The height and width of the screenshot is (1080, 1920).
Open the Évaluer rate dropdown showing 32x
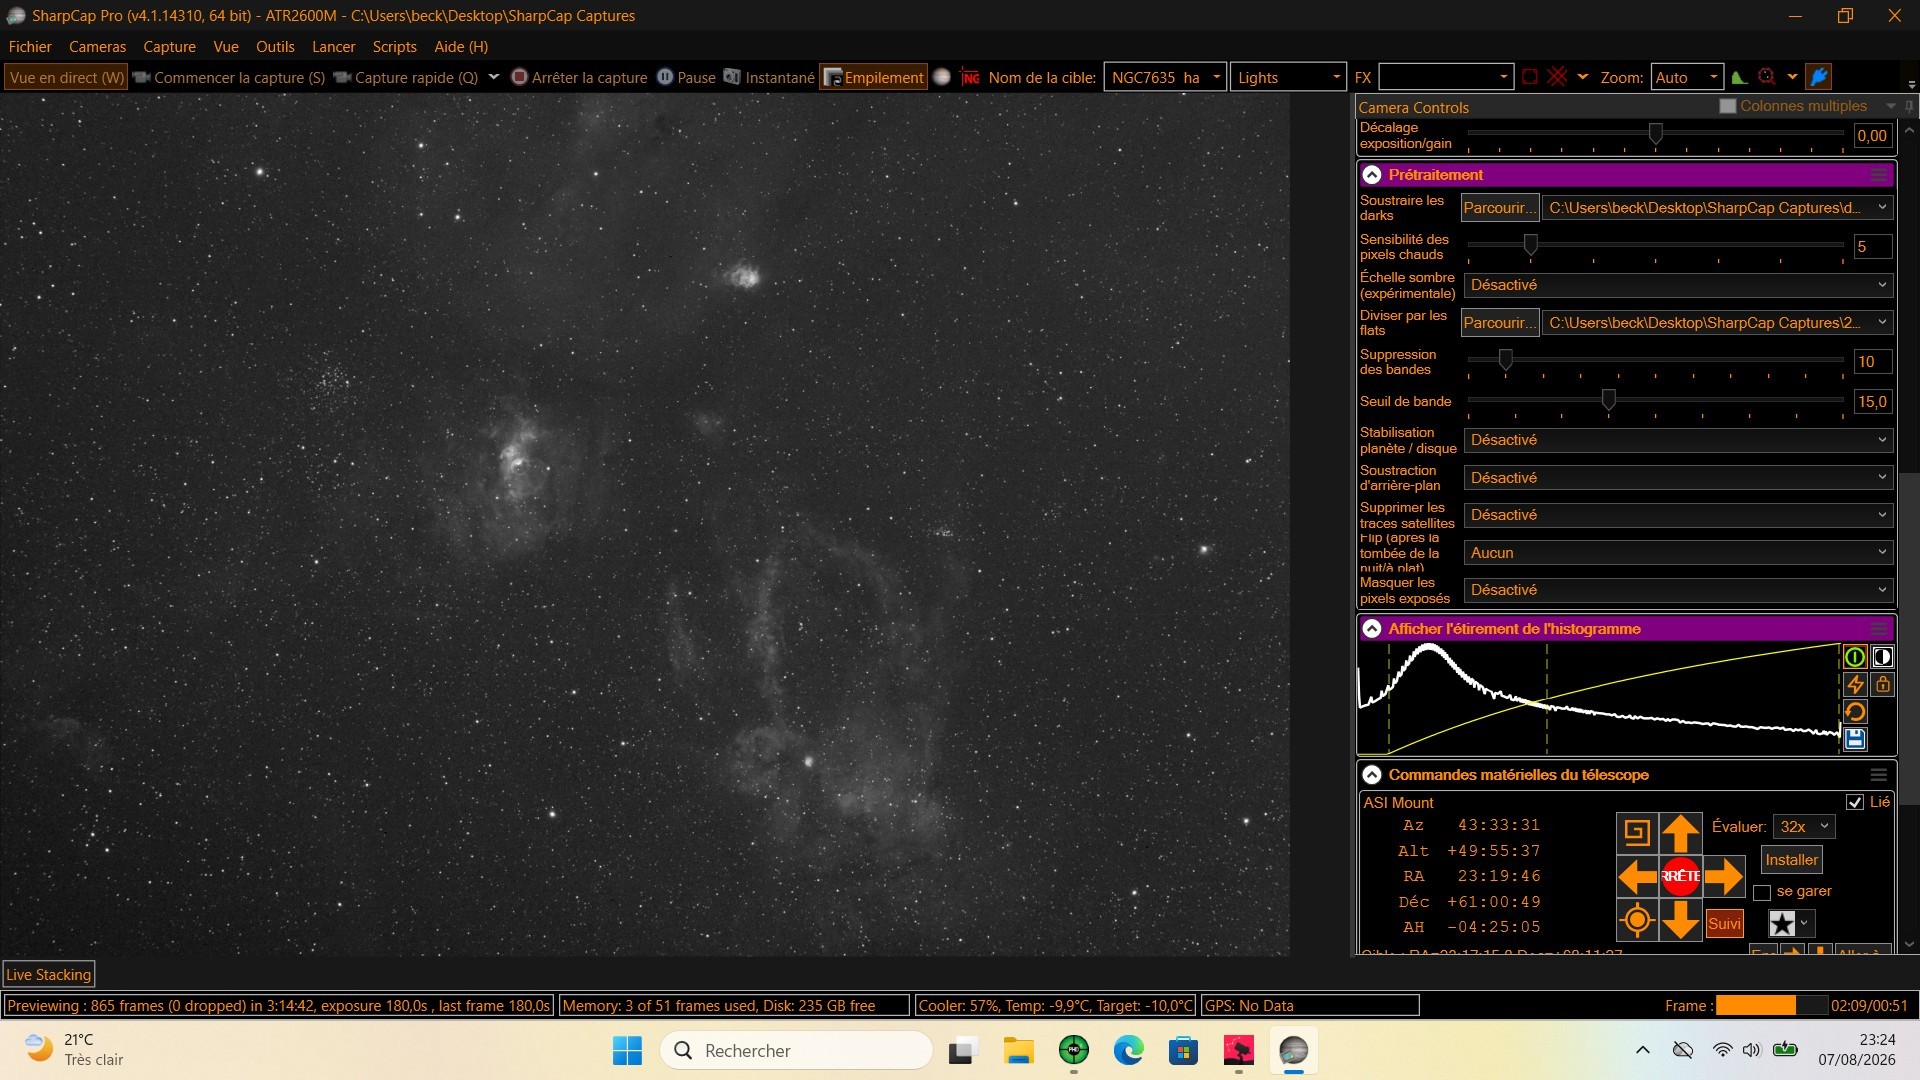[1804, 827]
